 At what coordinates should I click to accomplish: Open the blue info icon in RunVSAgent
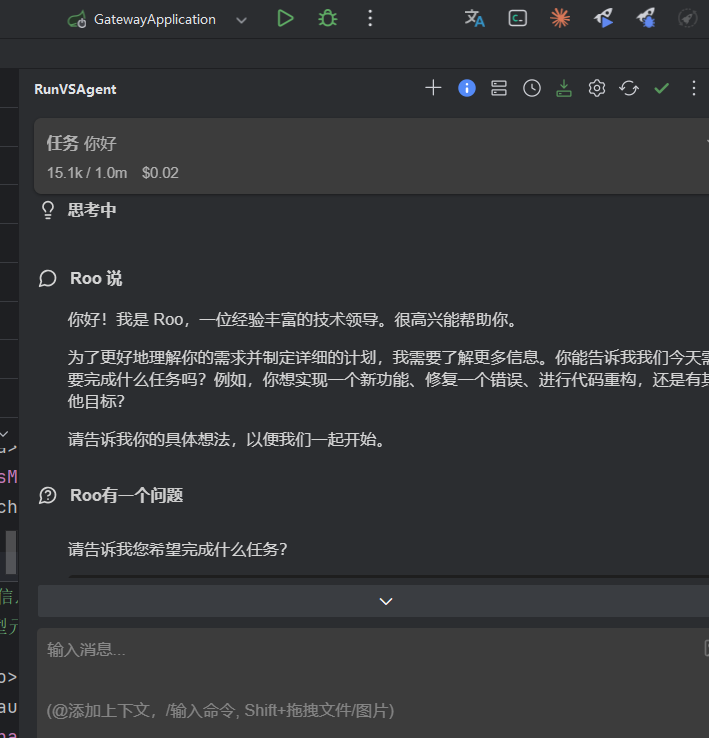[467, 88]
